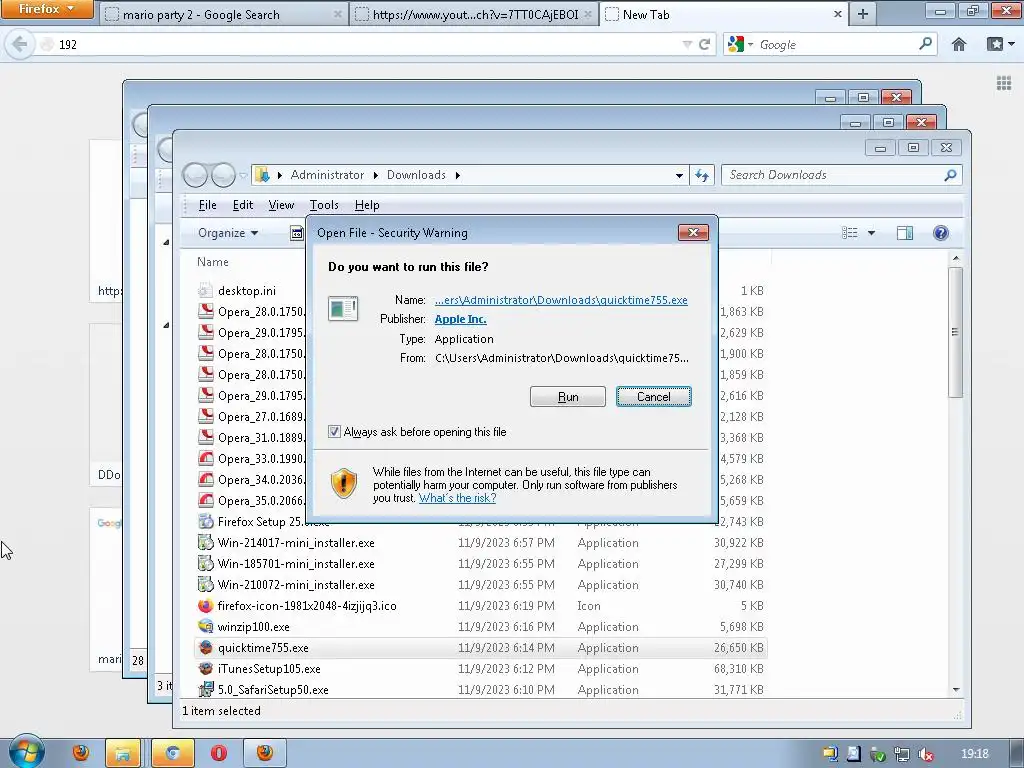The width and height of the screenshot is (1024, 768).
Task: Reload the page in Firefox
Action: pyautogui.click(x=704, y=44)
